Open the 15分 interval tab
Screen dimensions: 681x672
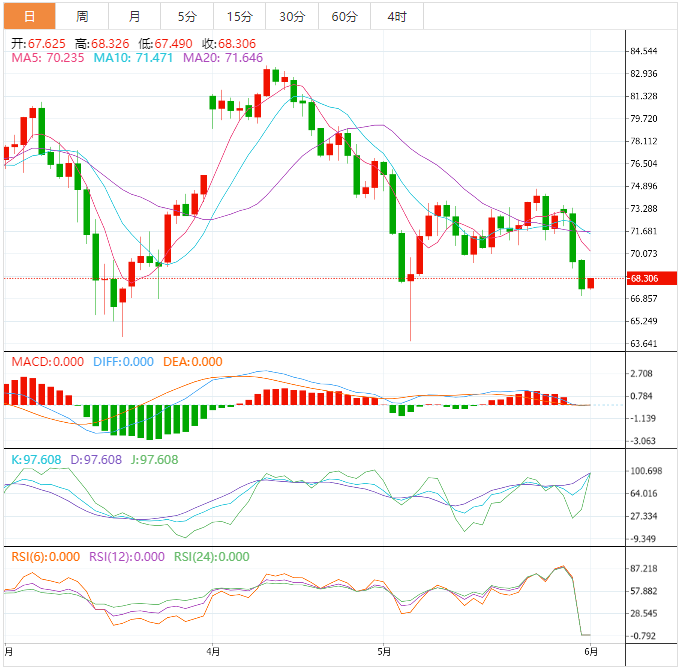click(239, 17)
